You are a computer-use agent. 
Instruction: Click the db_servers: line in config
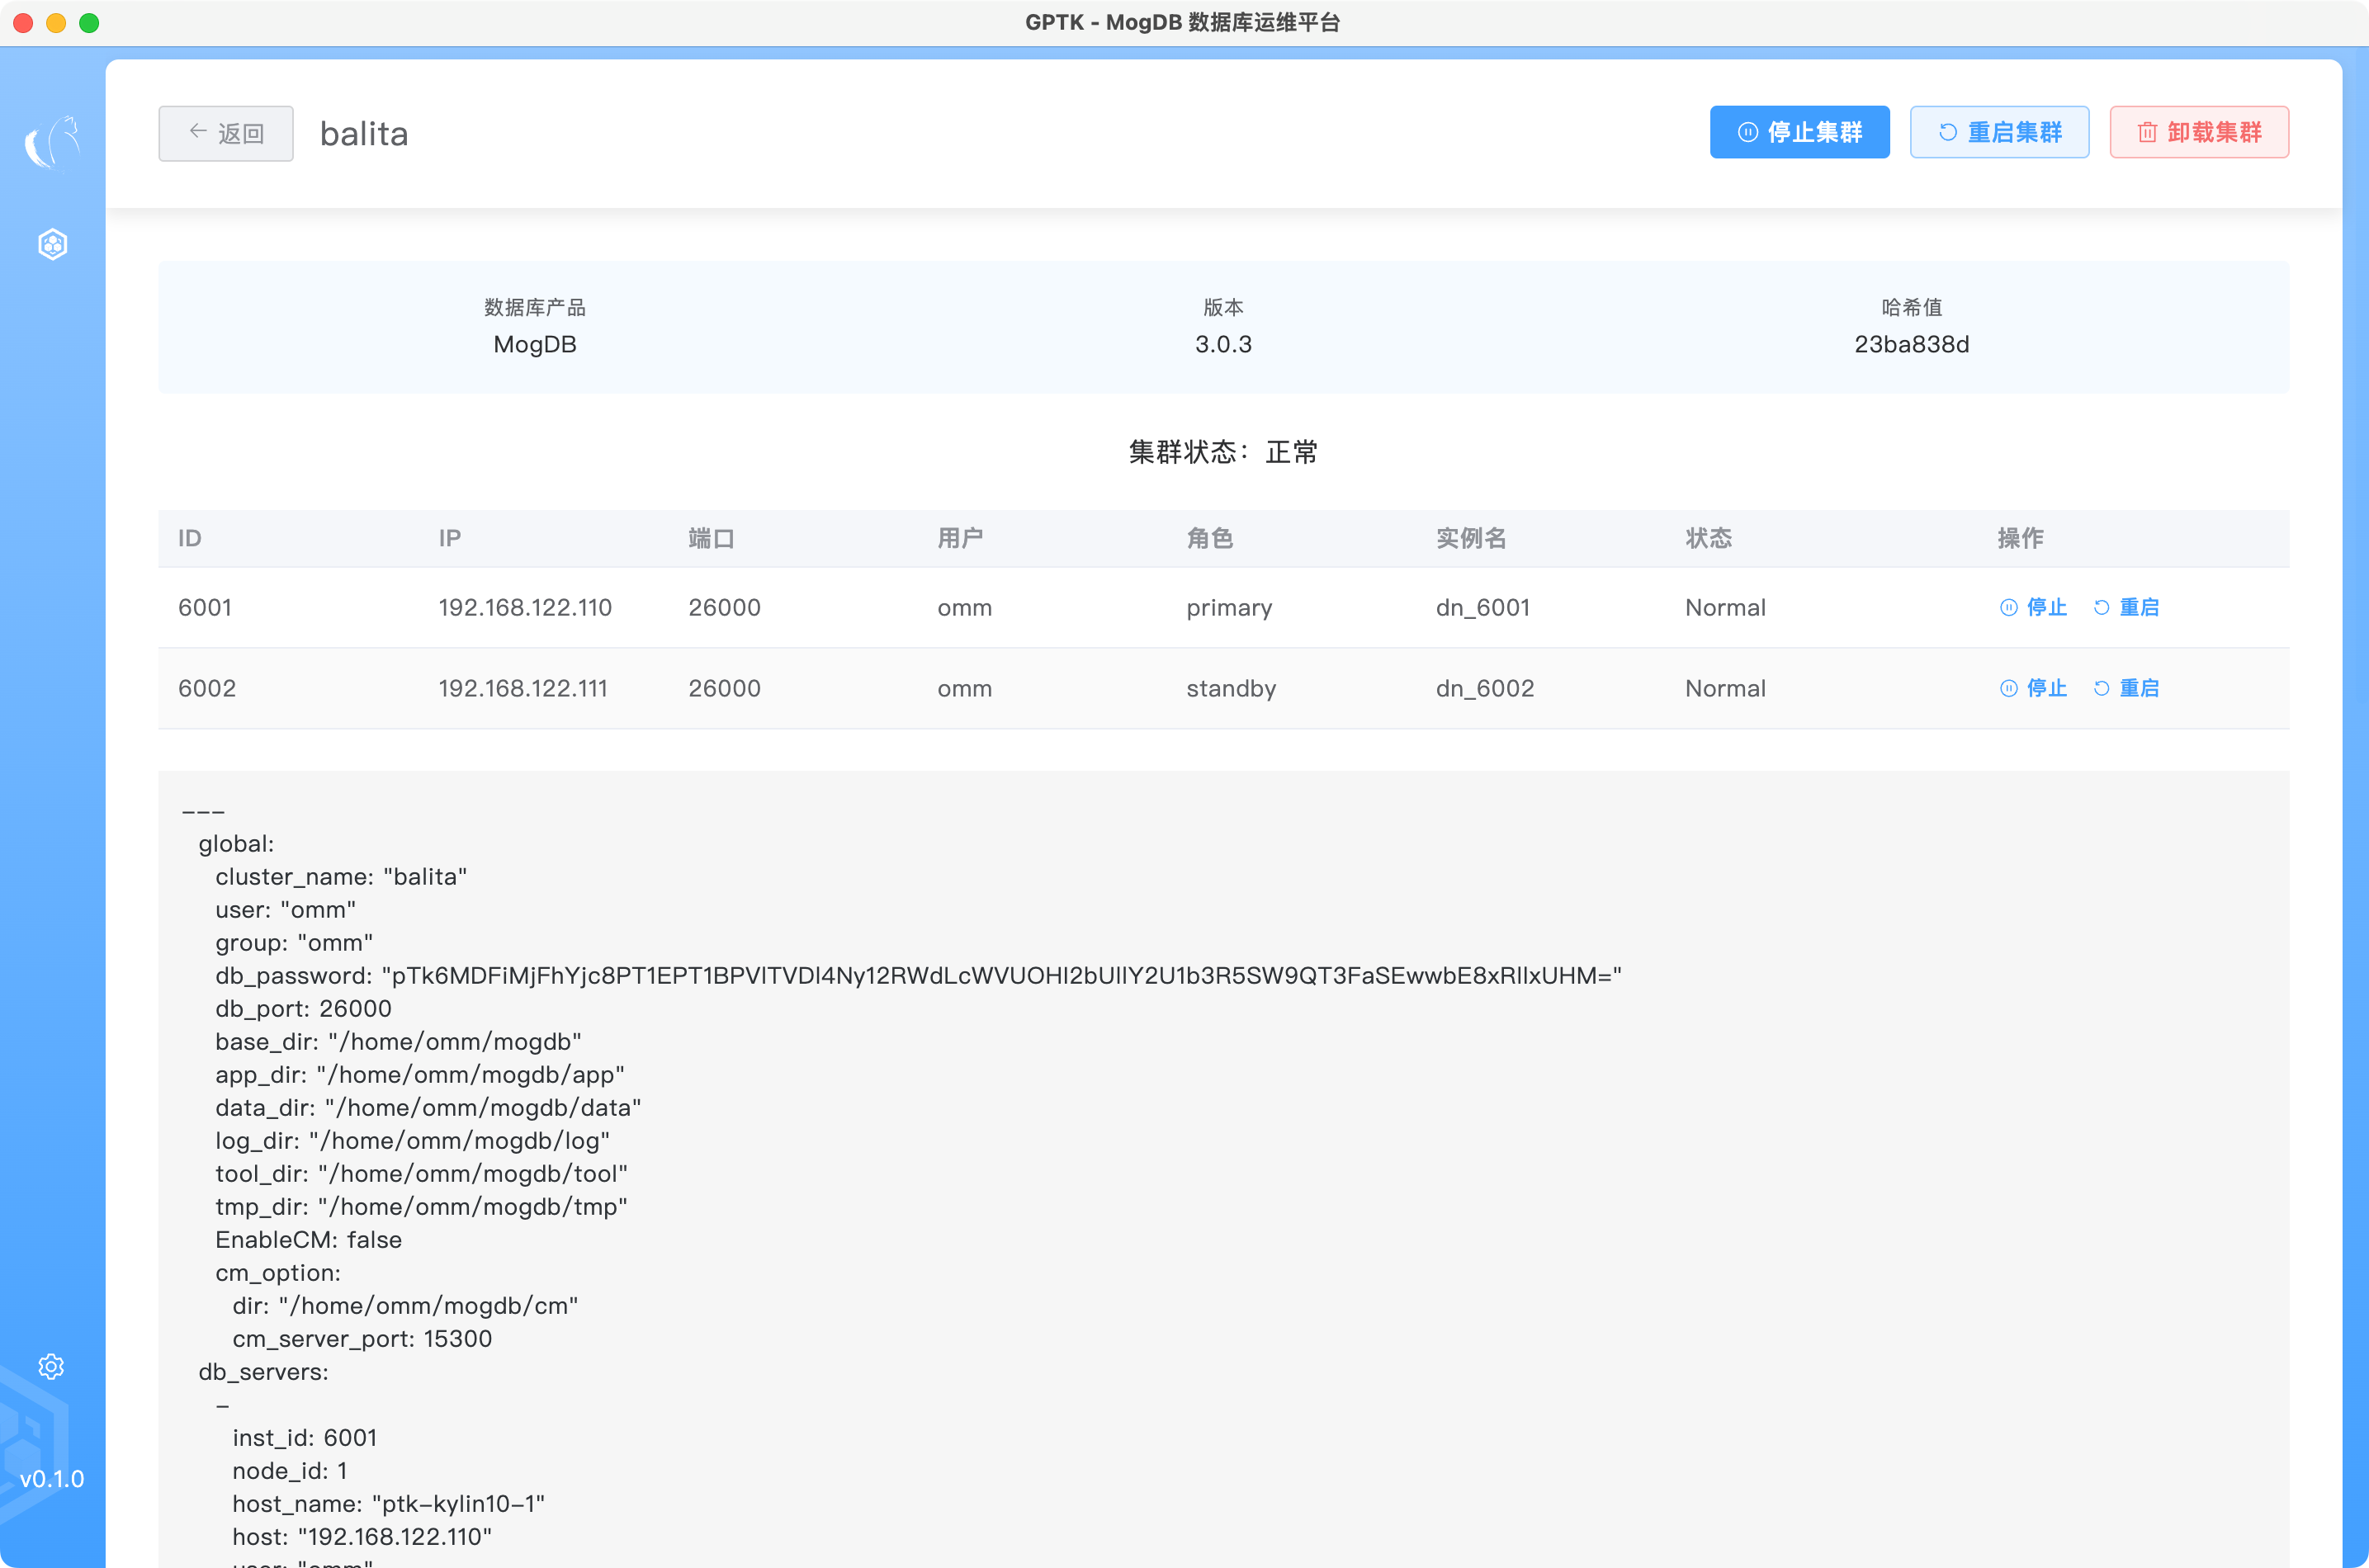tap(263, 1372)
